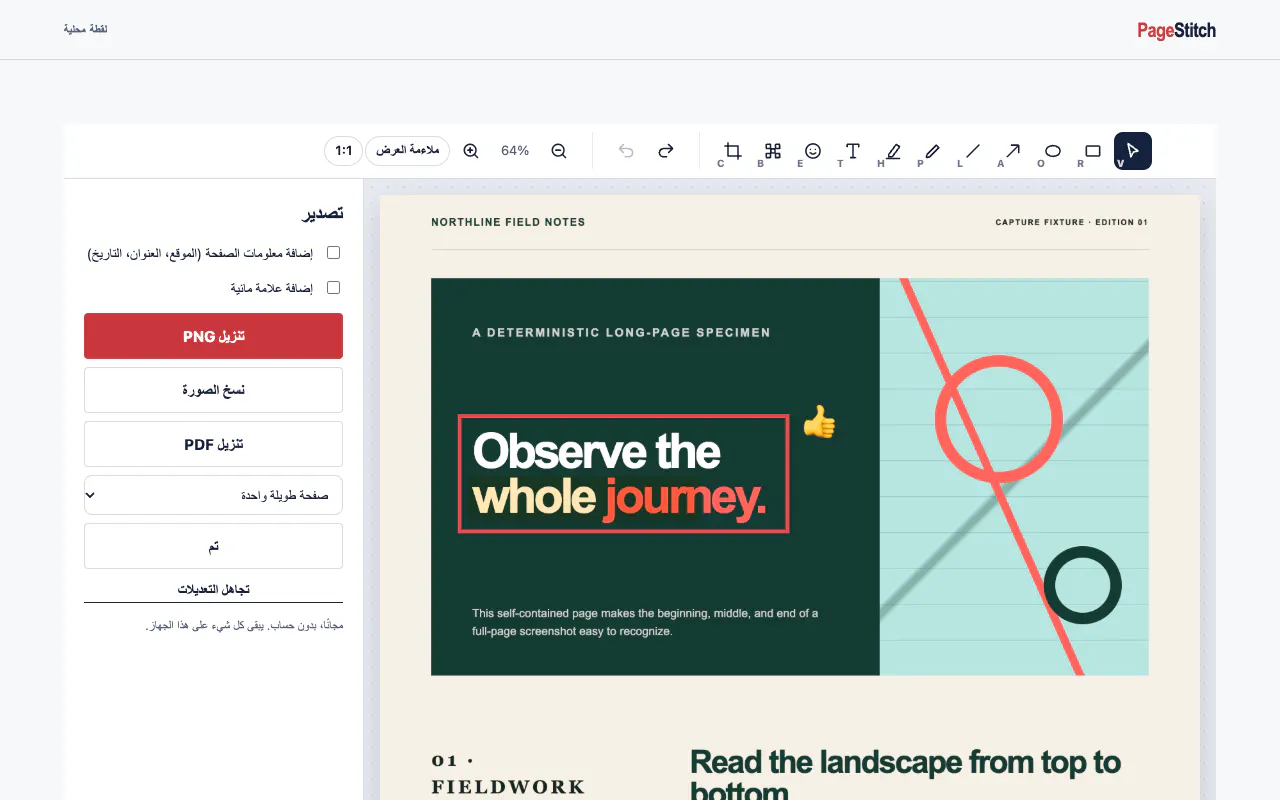
Task: Pick the Rectangle tool
Action: (1093, 151)
